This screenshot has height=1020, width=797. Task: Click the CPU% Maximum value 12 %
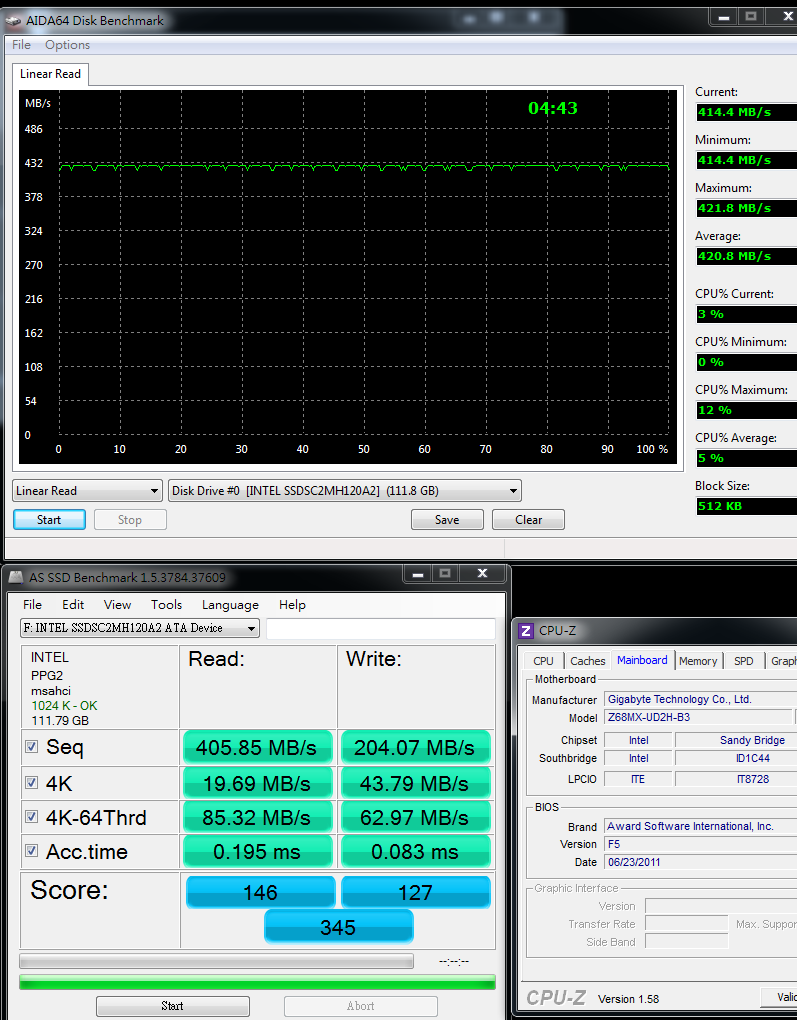coord(746,410)
